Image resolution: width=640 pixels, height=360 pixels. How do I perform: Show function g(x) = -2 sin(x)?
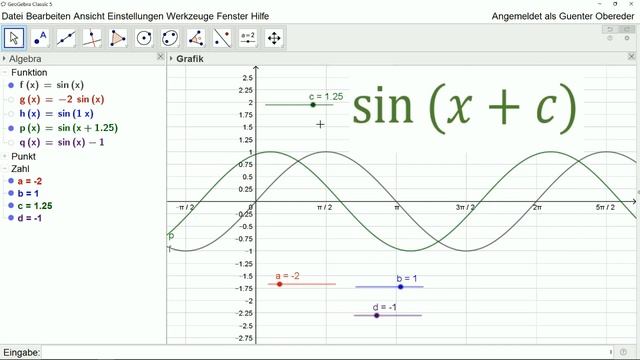click(x=11, y=100)
